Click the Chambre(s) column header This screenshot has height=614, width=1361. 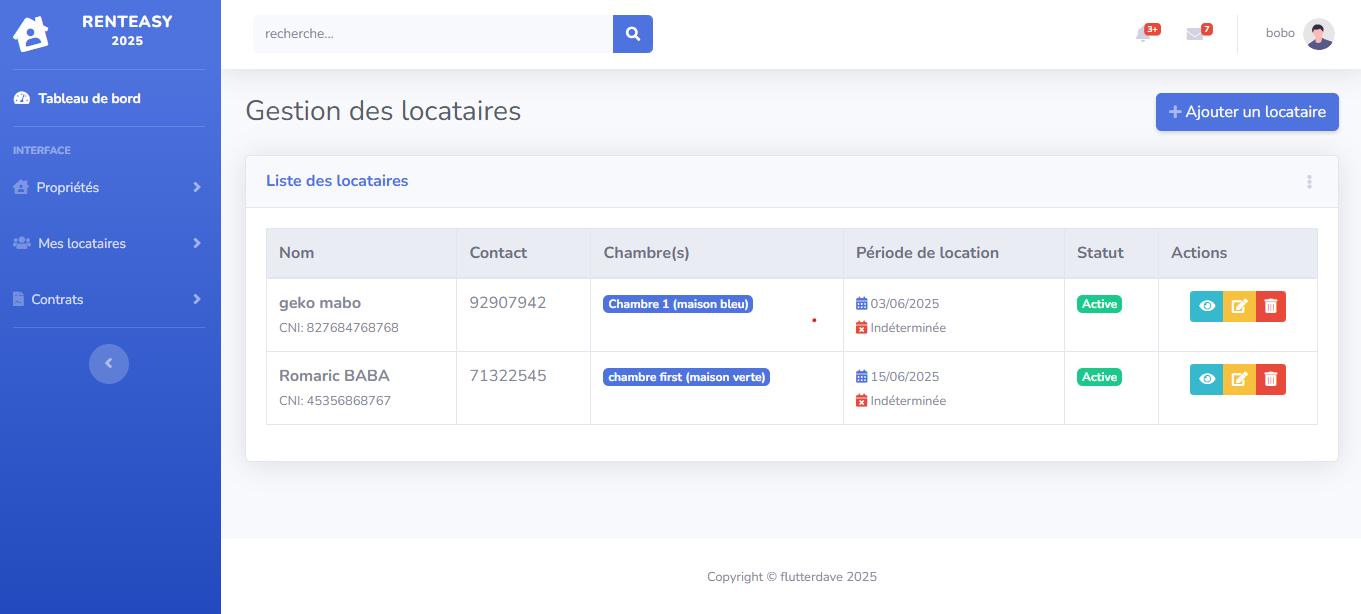click(717, 253)
